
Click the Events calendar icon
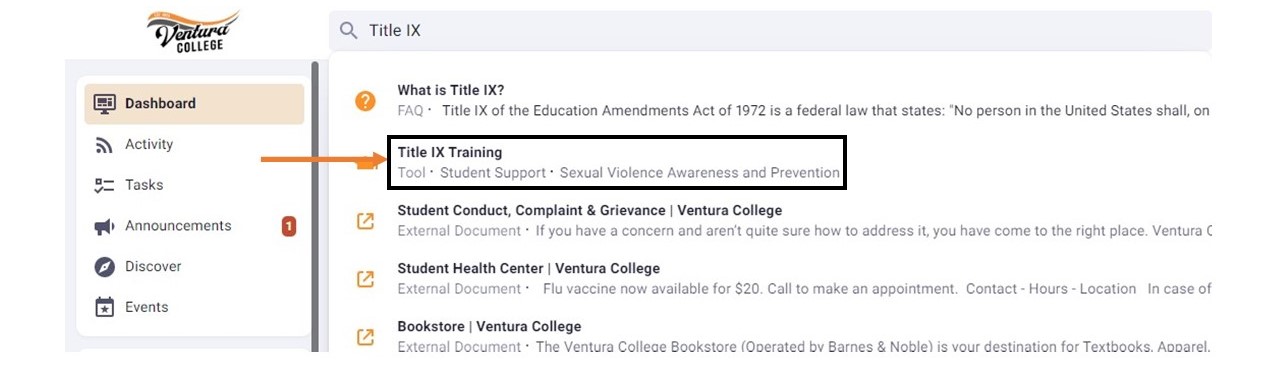(104, 307)
